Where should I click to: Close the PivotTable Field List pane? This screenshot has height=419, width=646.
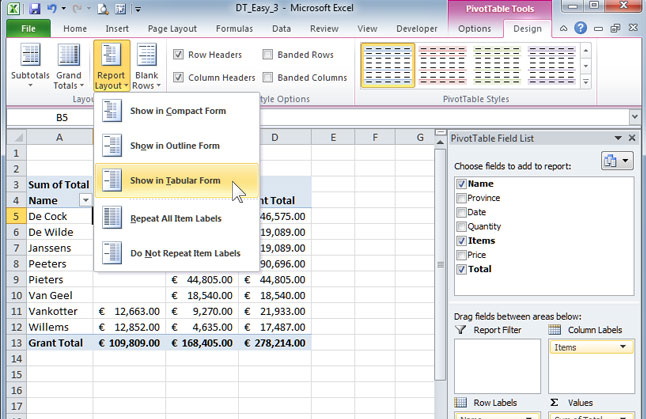tap(632, 138)
